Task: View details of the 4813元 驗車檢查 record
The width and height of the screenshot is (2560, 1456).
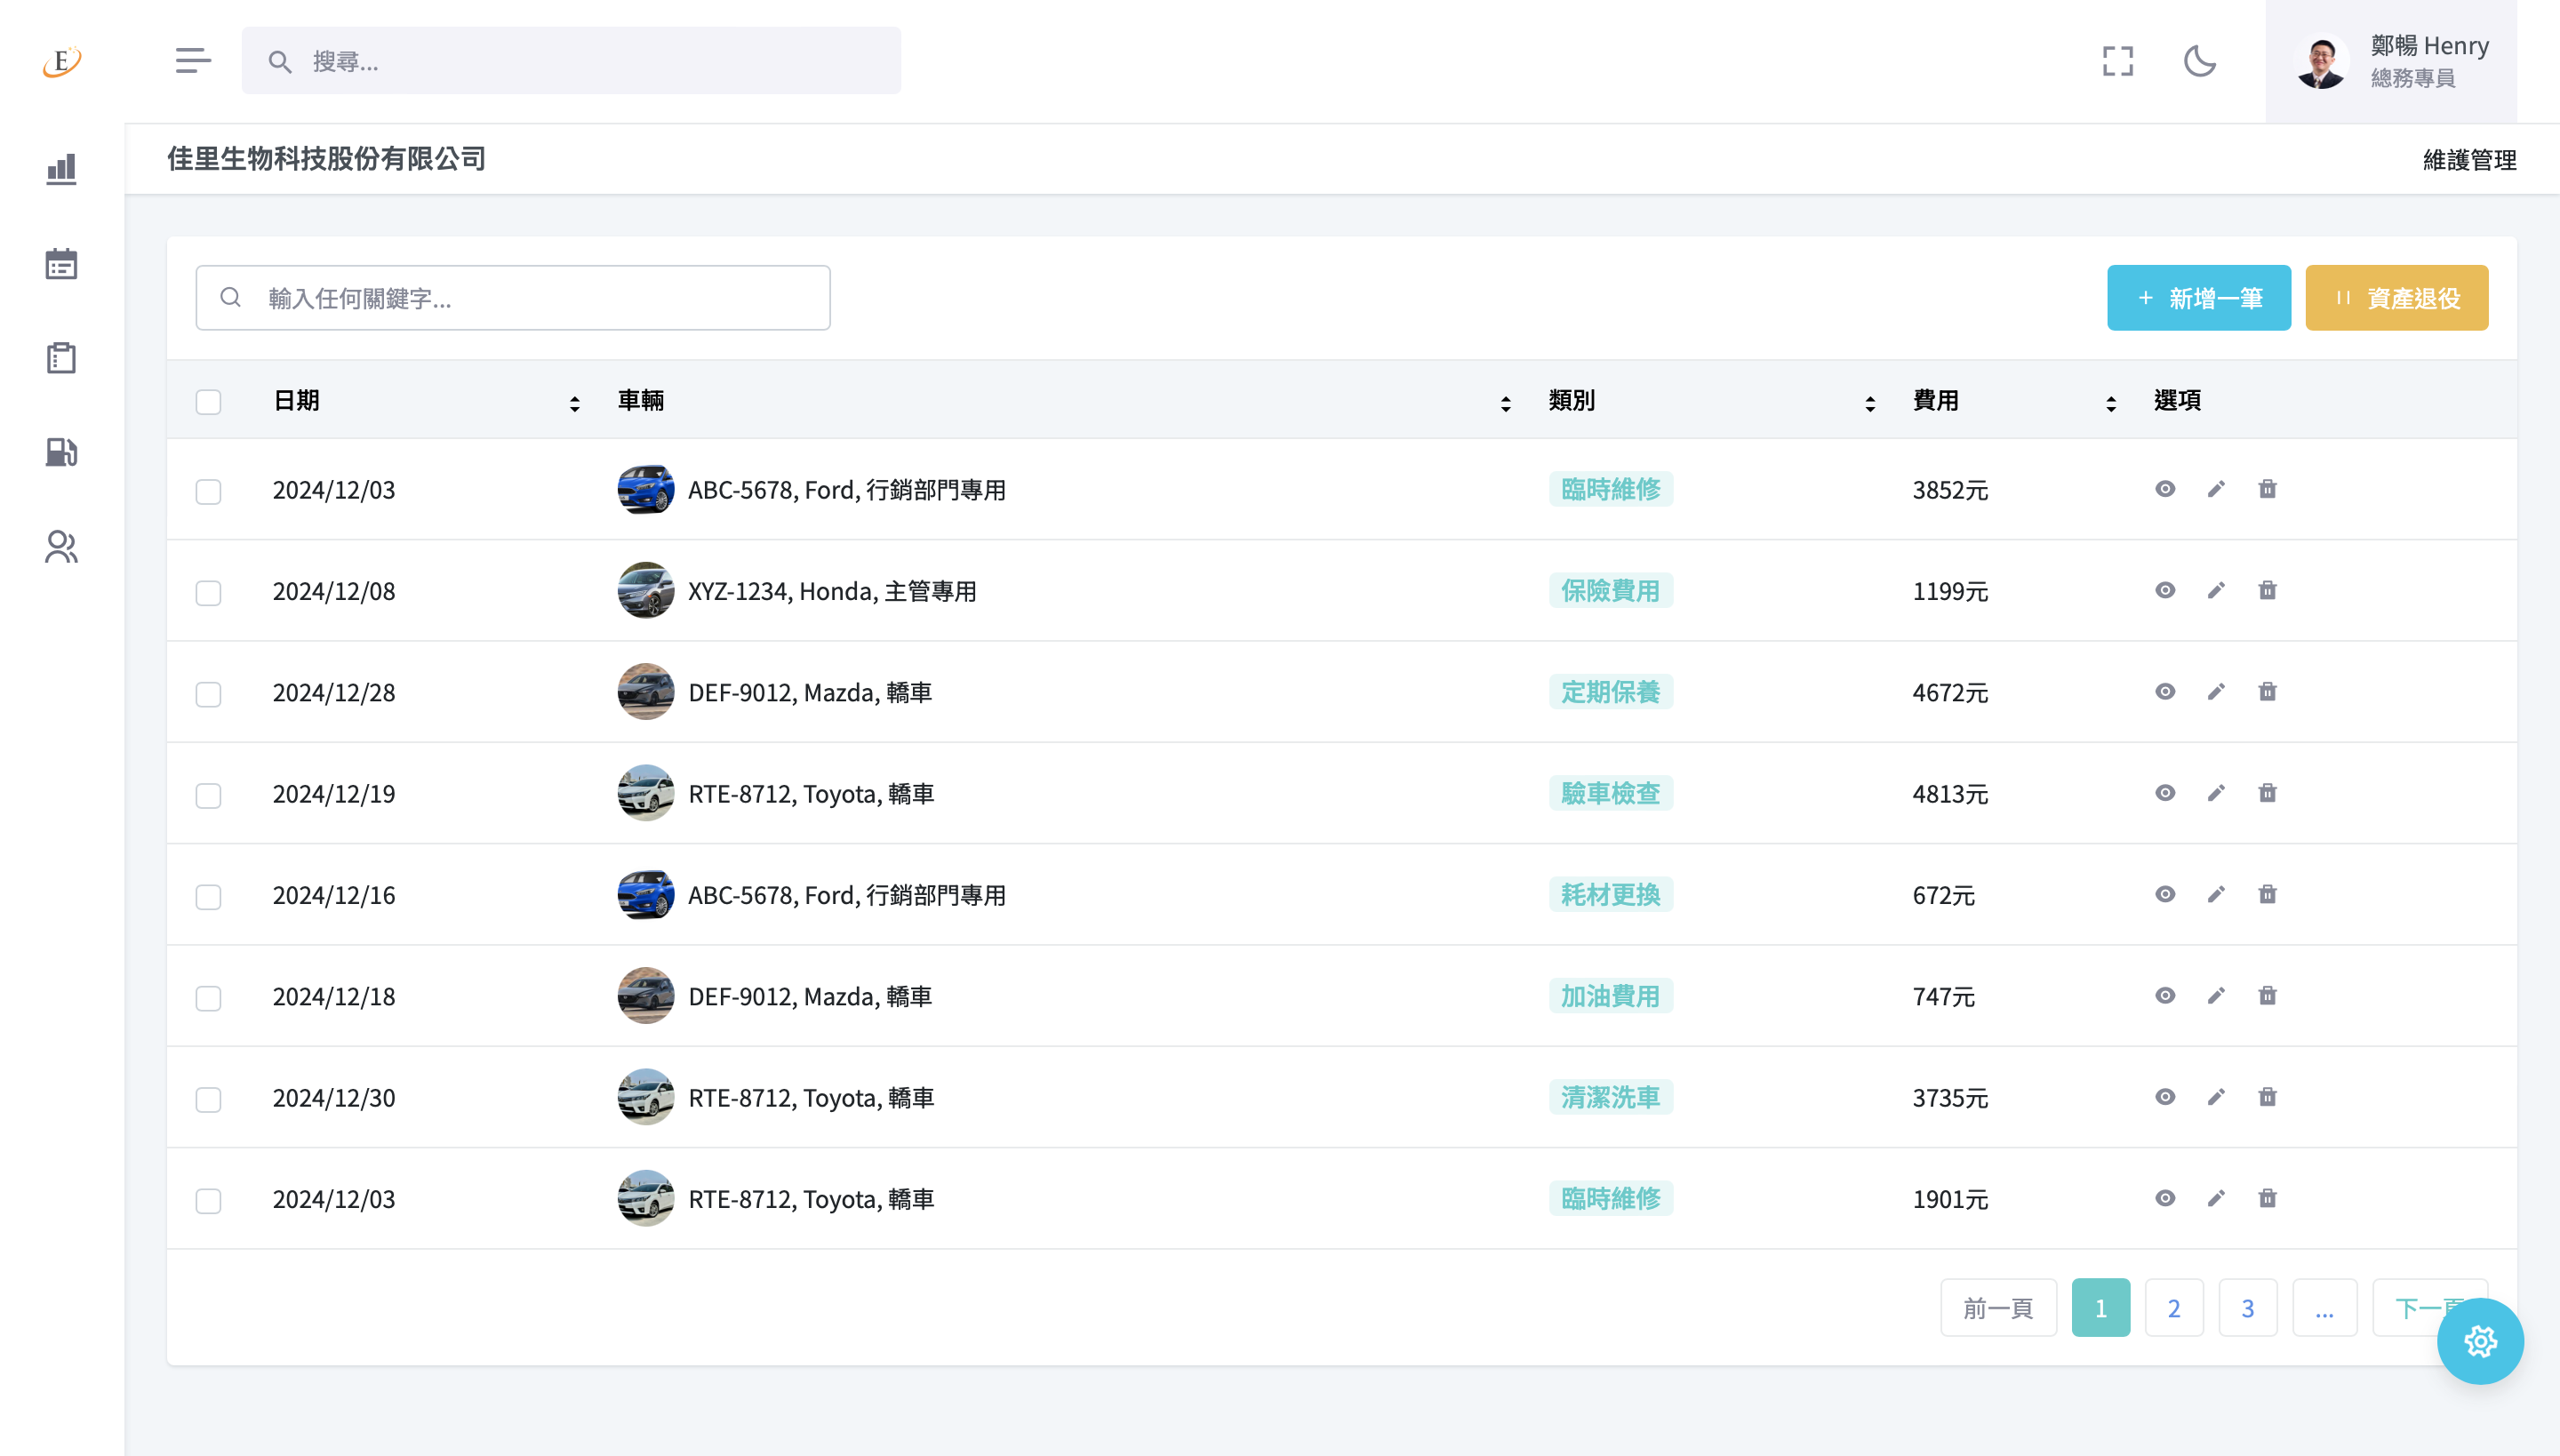Action: 2165,793
